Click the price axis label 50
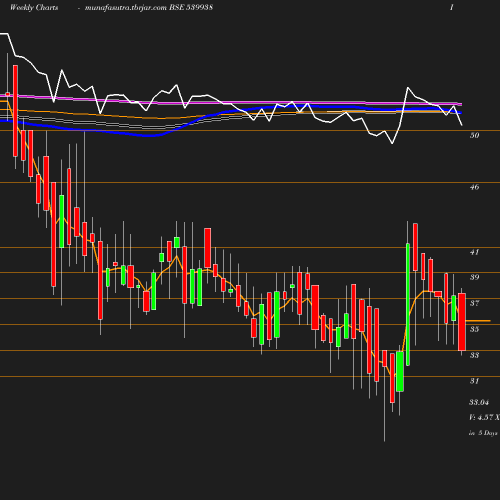This screenshot has width=500, height=500. click(474, 135)
